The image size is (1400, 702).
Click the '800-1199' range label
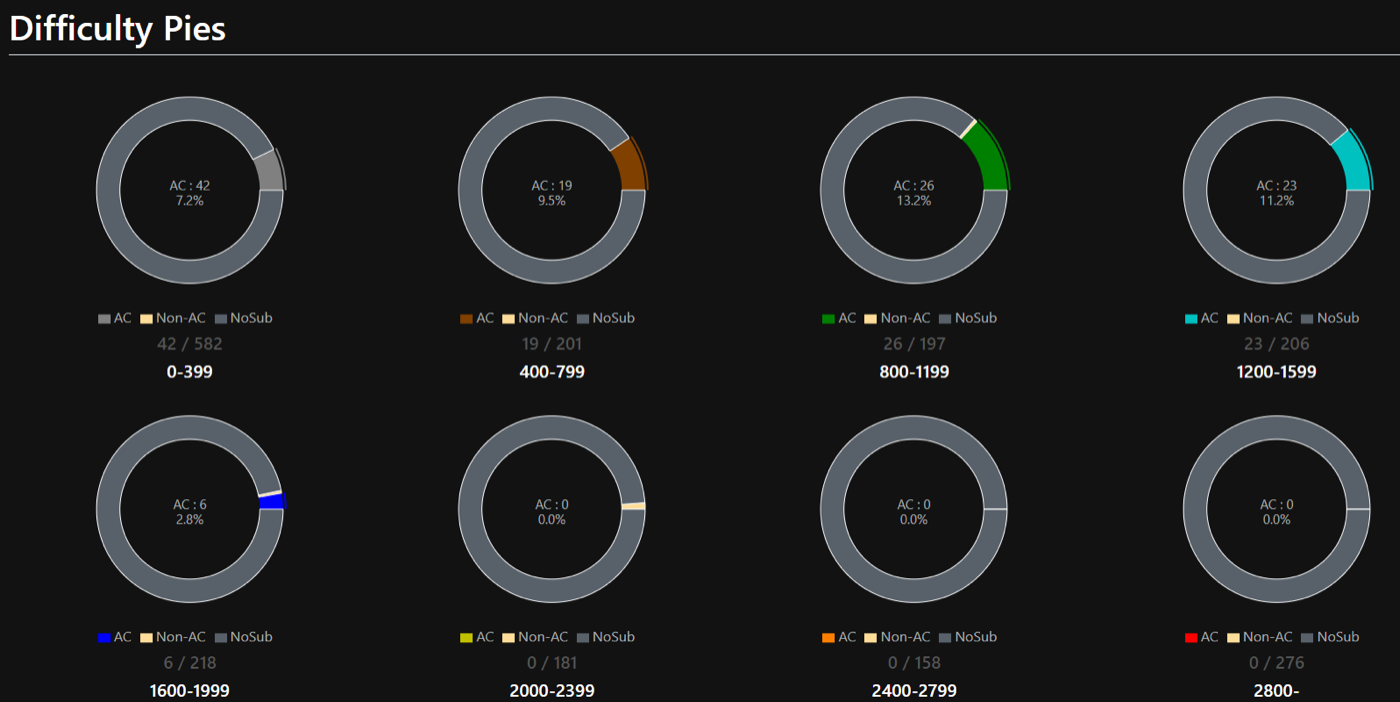click(914, 372)
